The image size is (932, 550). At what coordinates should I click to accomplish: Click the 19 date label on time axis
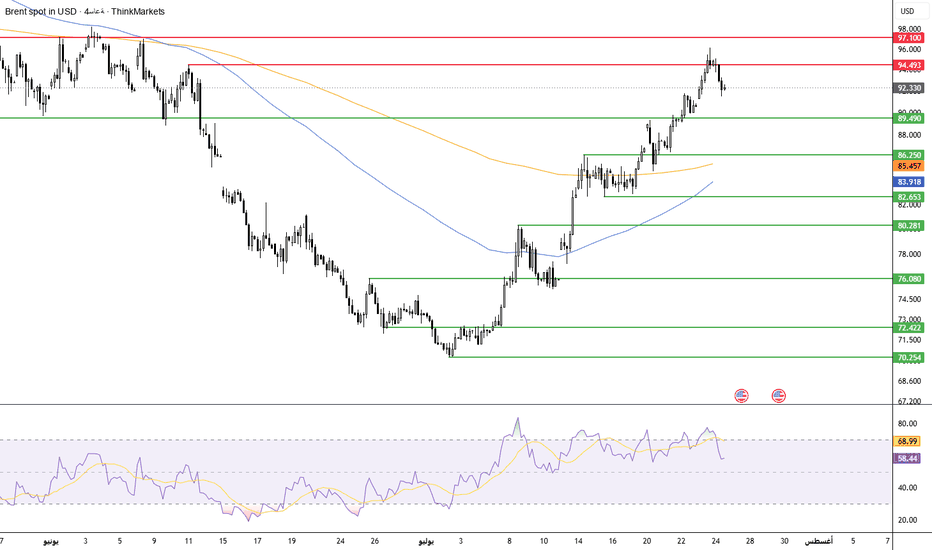coord(292,541)
